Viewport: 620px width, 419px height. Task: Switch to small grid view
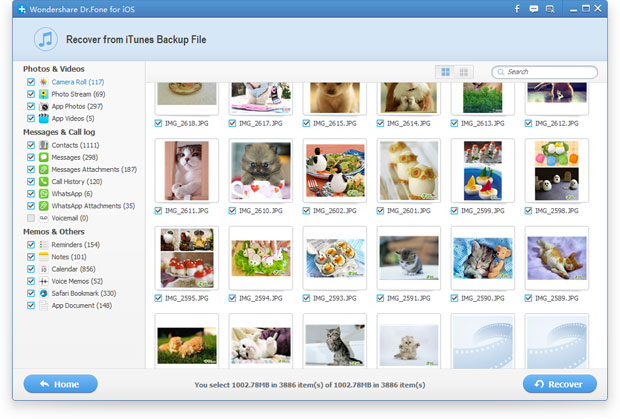[464, 72]
